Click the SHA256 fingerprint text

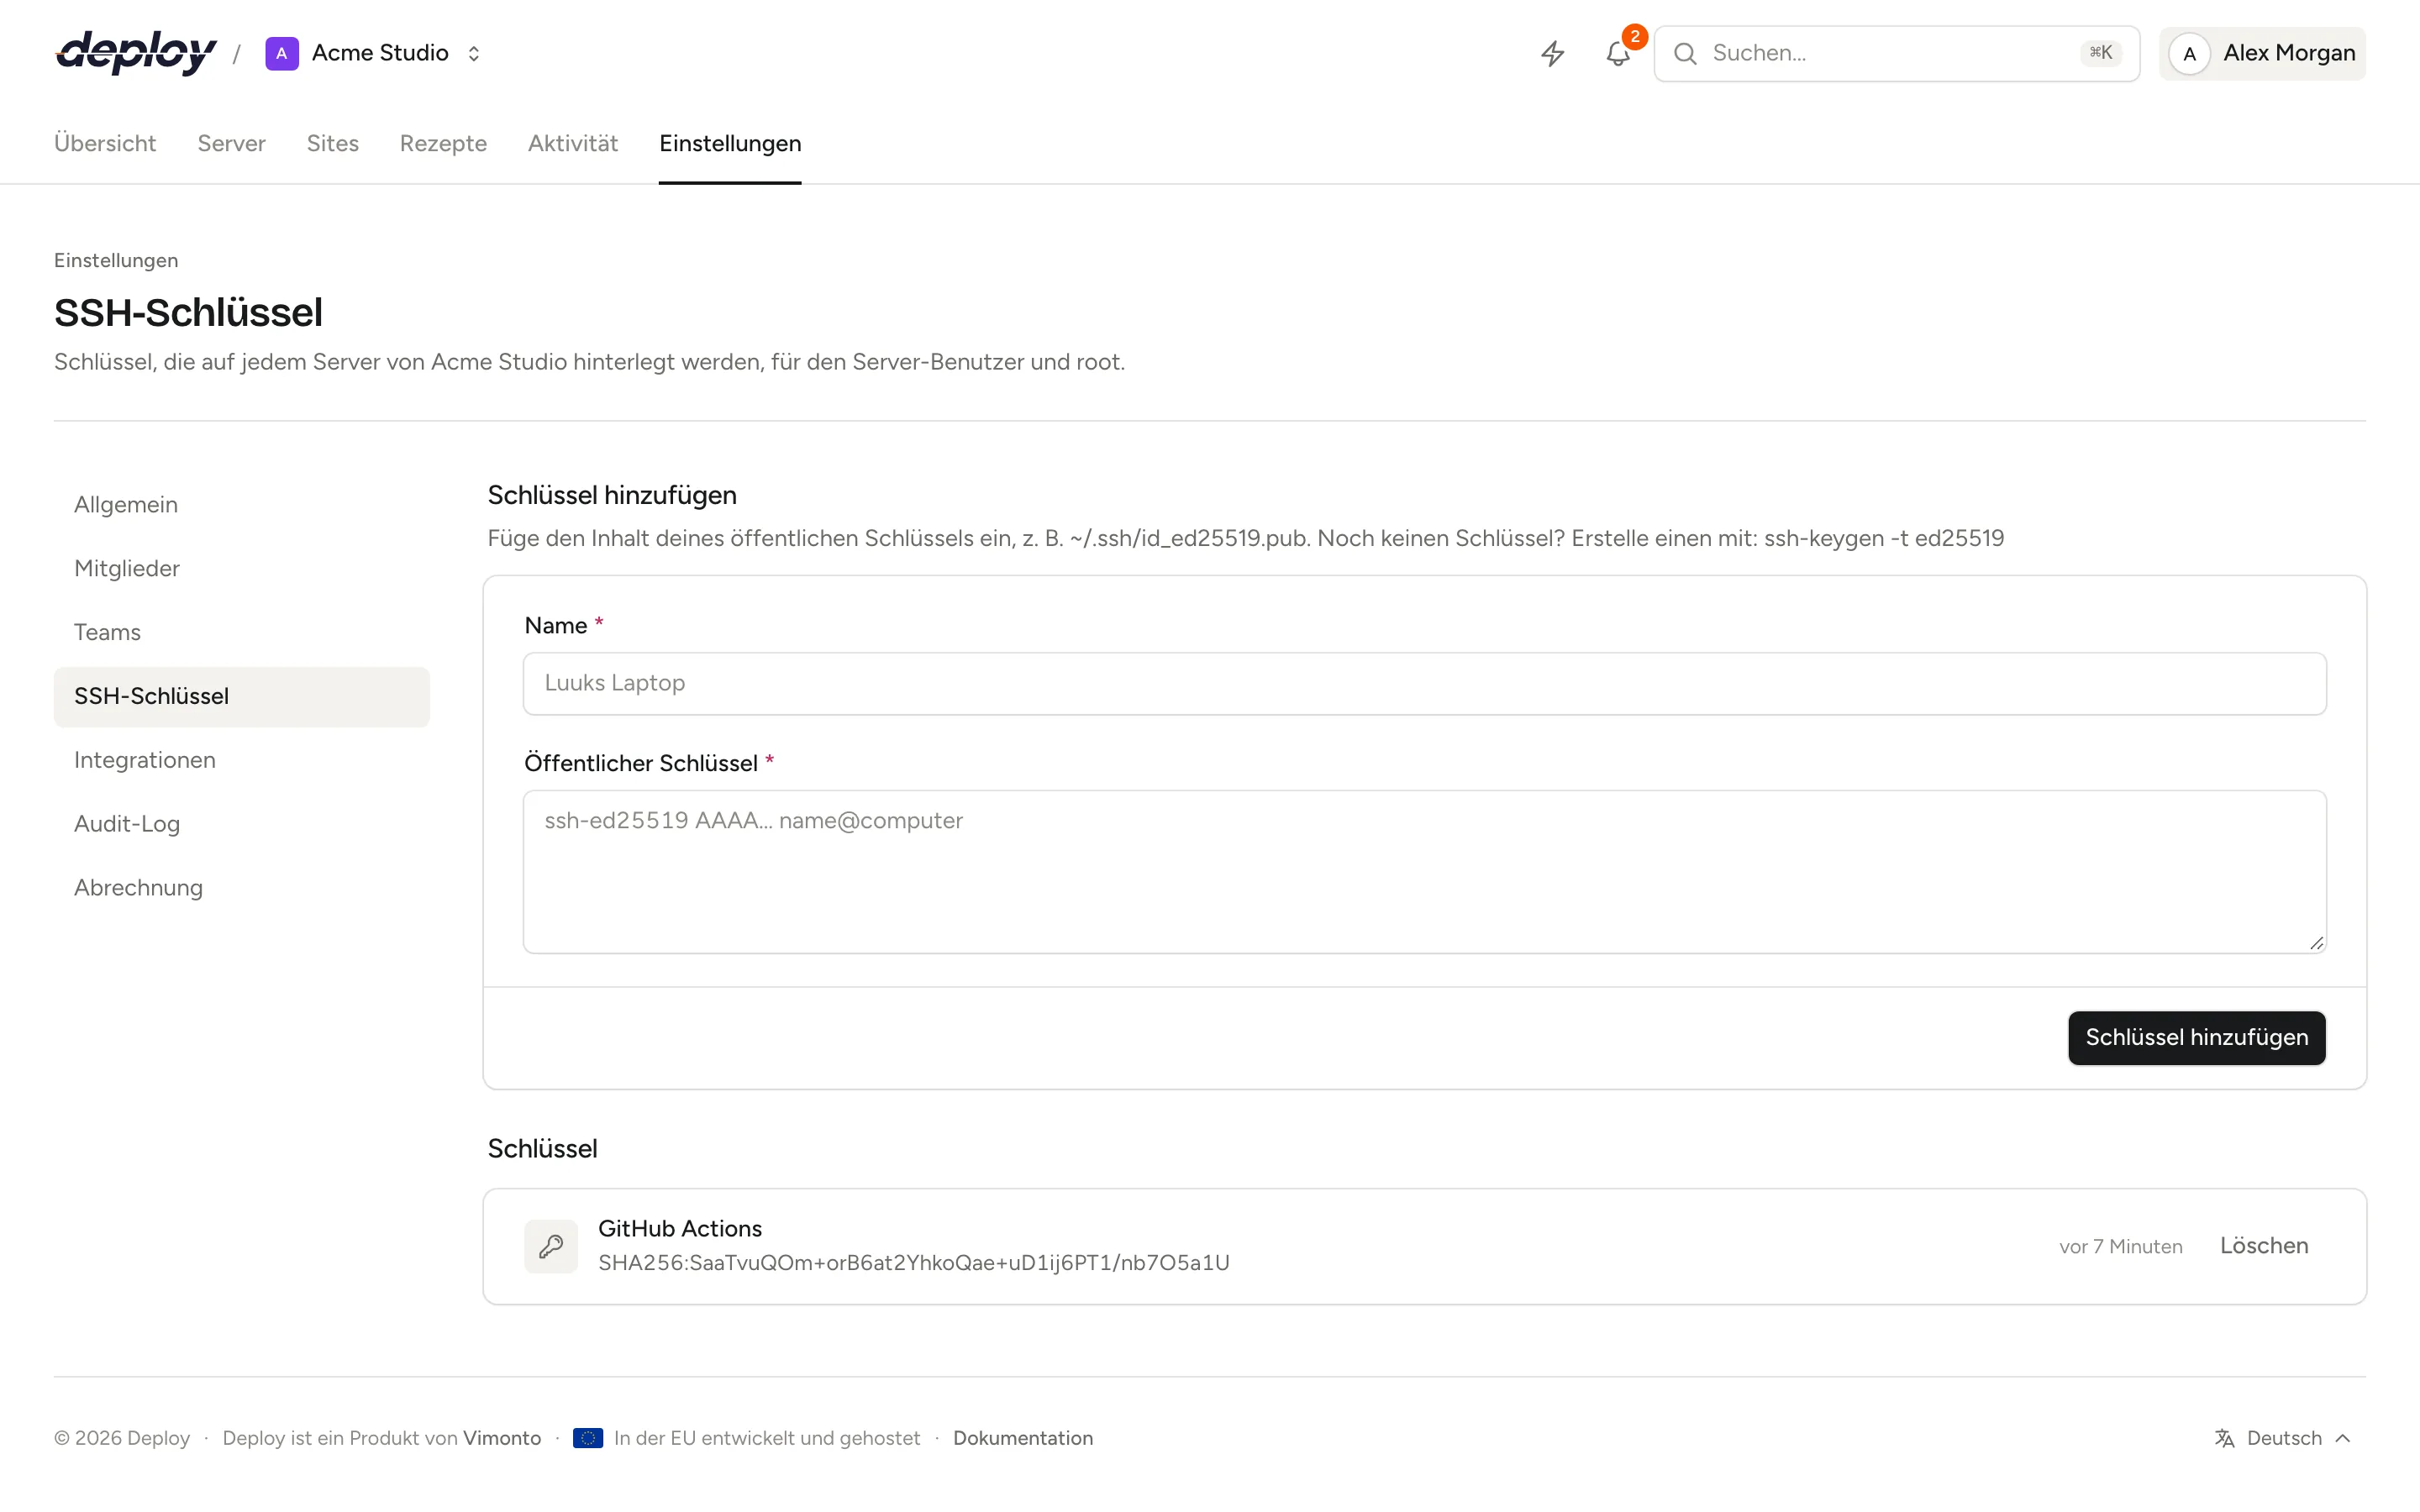tap(914, 1263)
